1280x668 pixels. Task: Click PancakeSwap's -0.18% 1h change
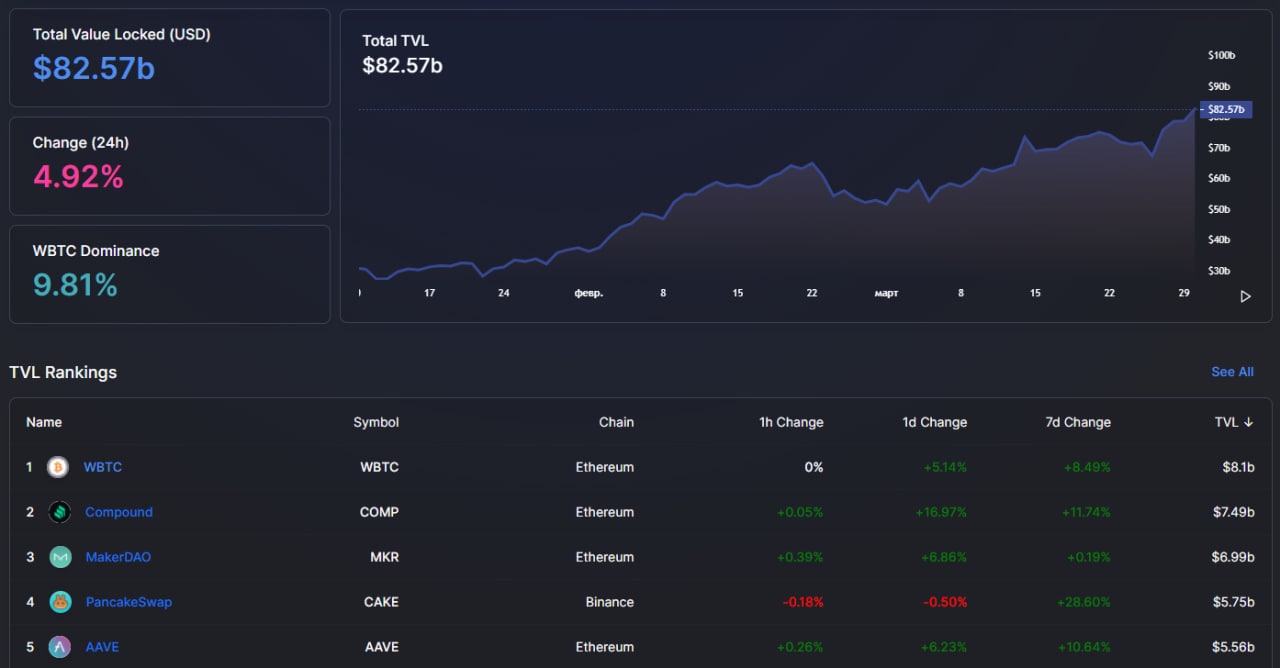pyautogui.click(x=803, y=602)
